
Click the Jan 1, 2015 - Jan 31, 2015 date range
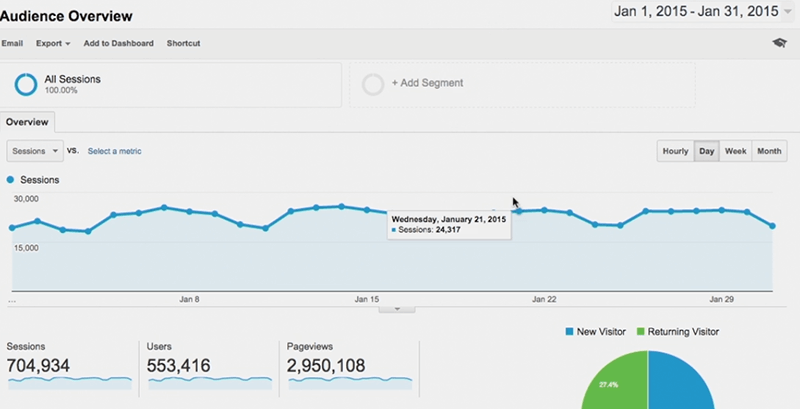pos(696,11)
